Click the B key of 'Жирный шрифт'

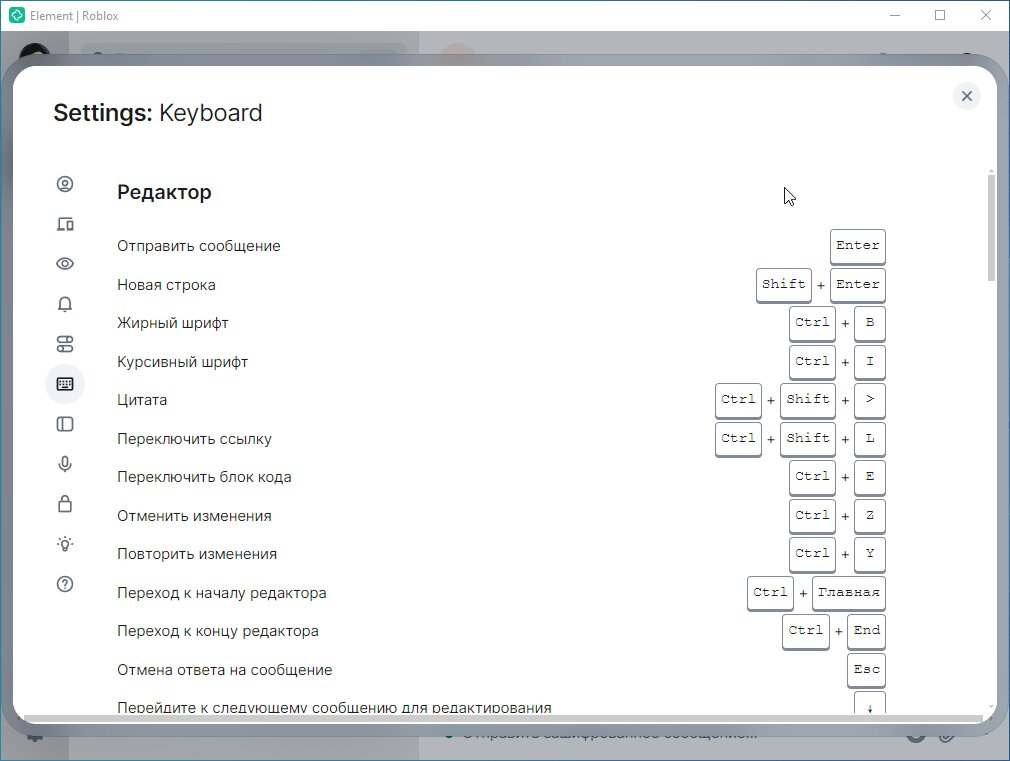(870, 323)
